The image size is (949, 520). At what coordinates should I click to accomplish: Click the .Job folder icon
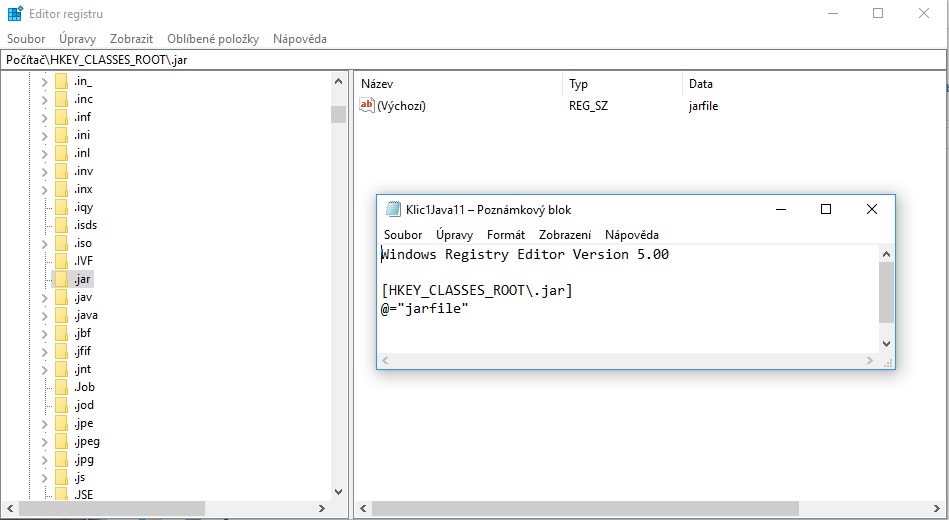61,387
